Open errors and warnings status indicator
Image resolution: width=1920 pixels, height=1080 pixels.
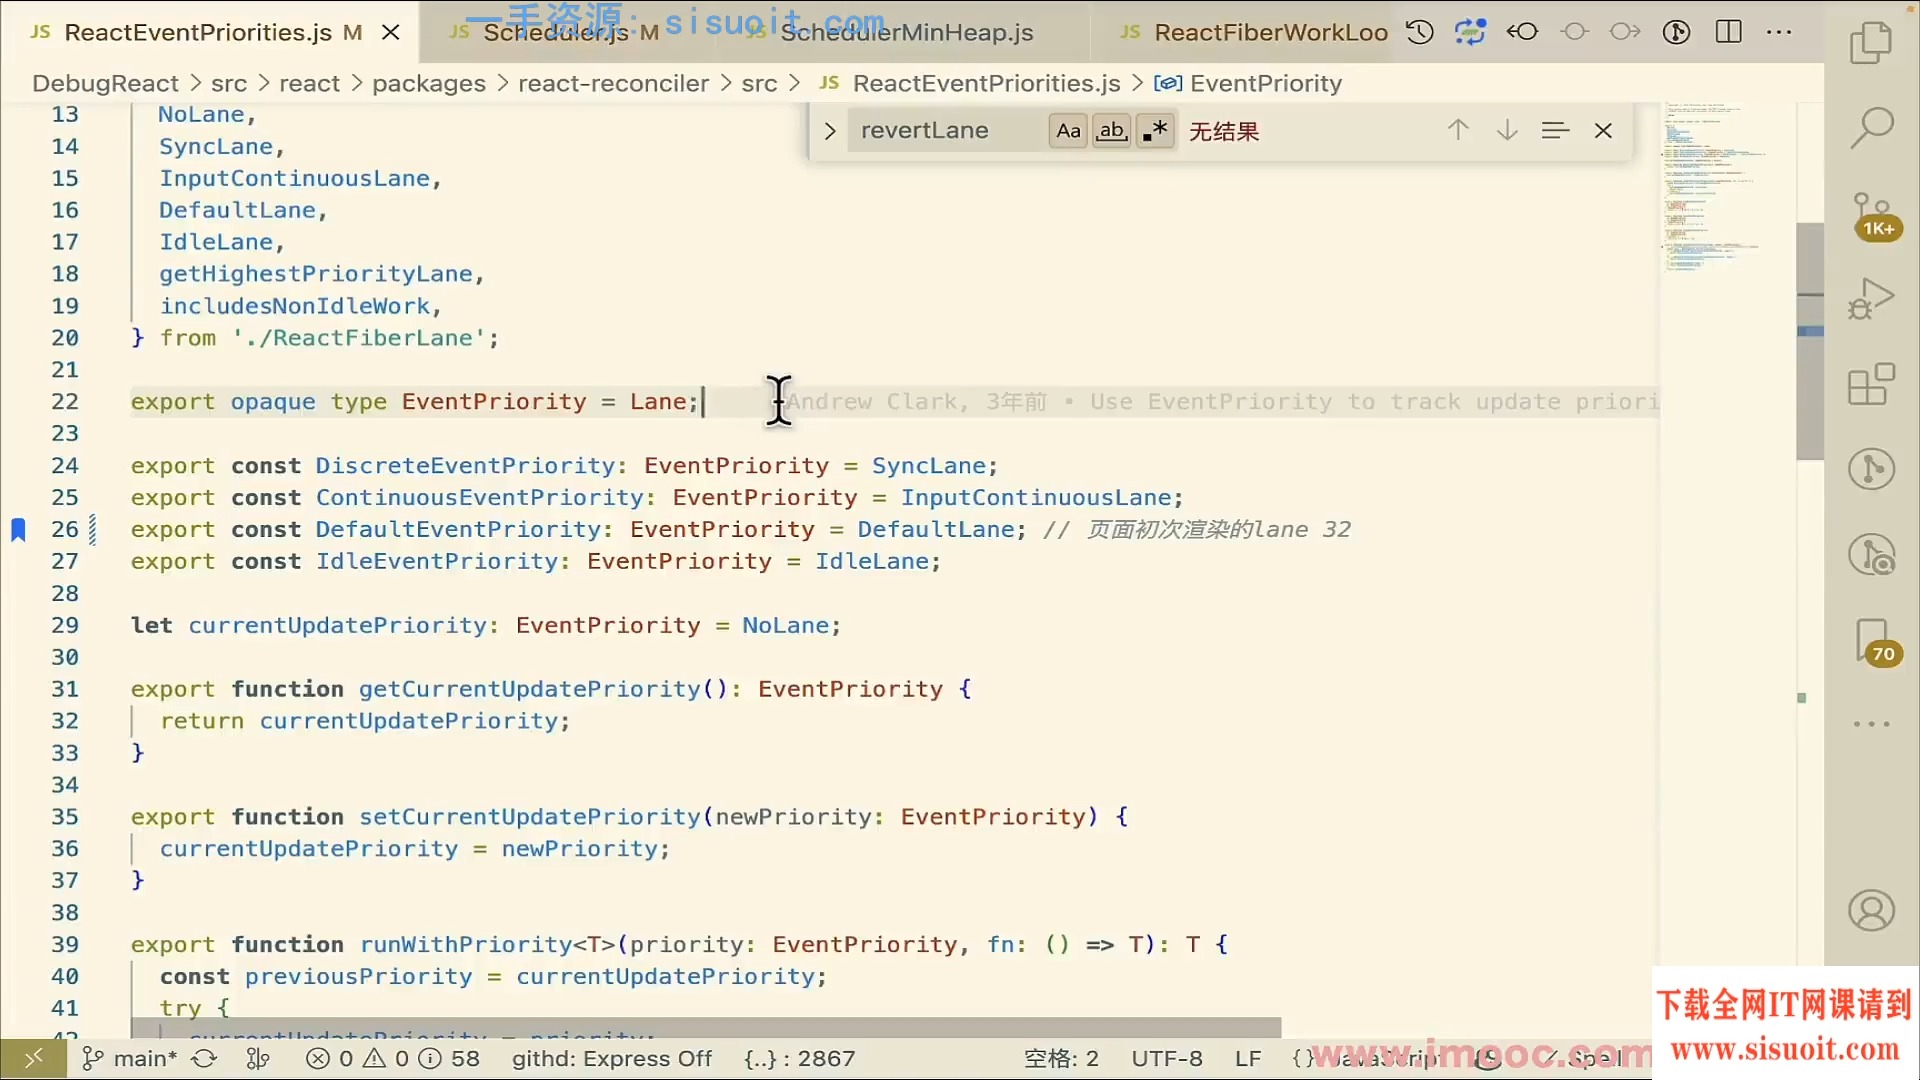[x=393, y=1058]
